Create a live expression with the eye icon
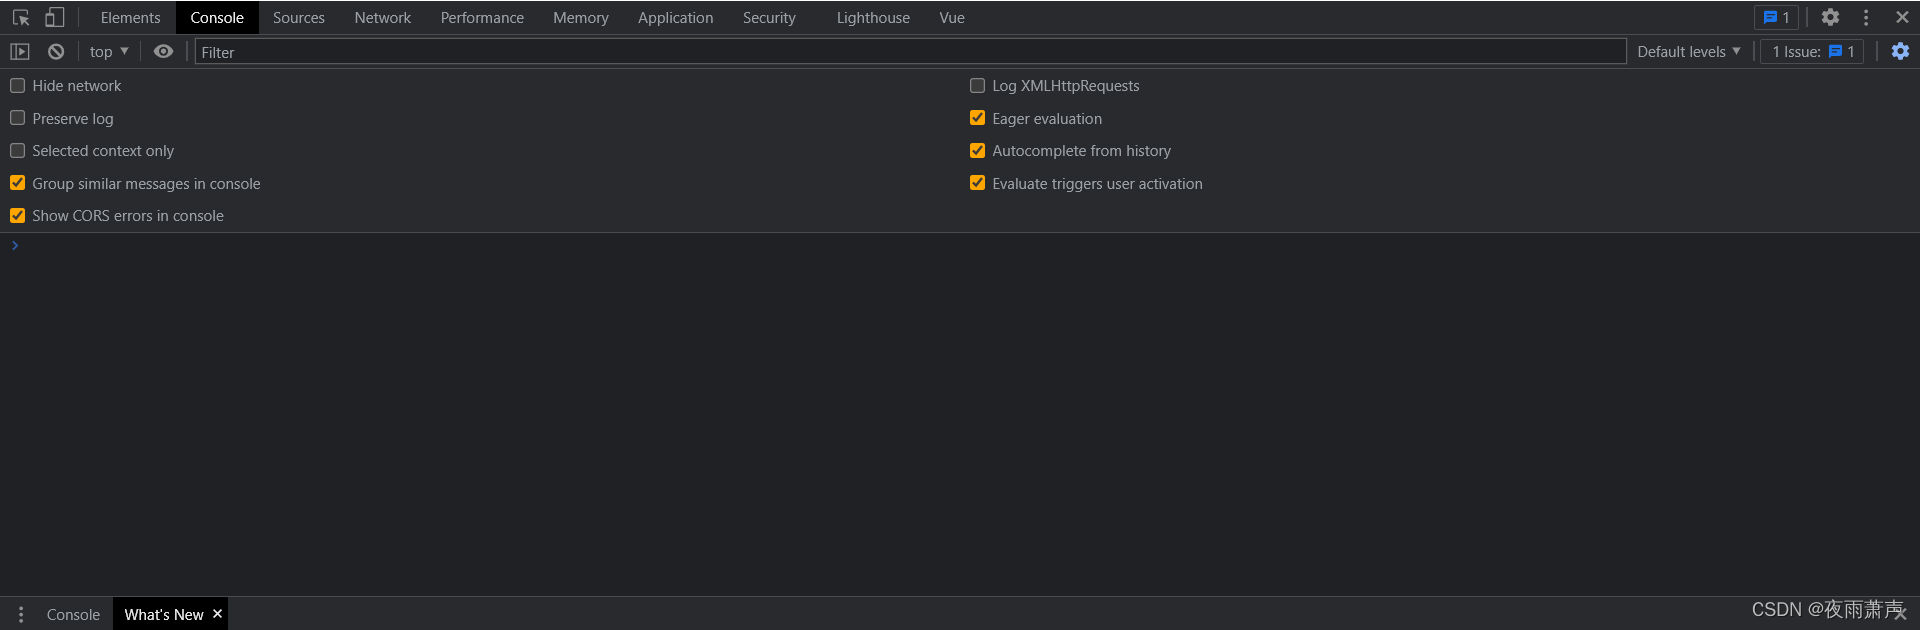1920x630 pixels. pos(163,52)
